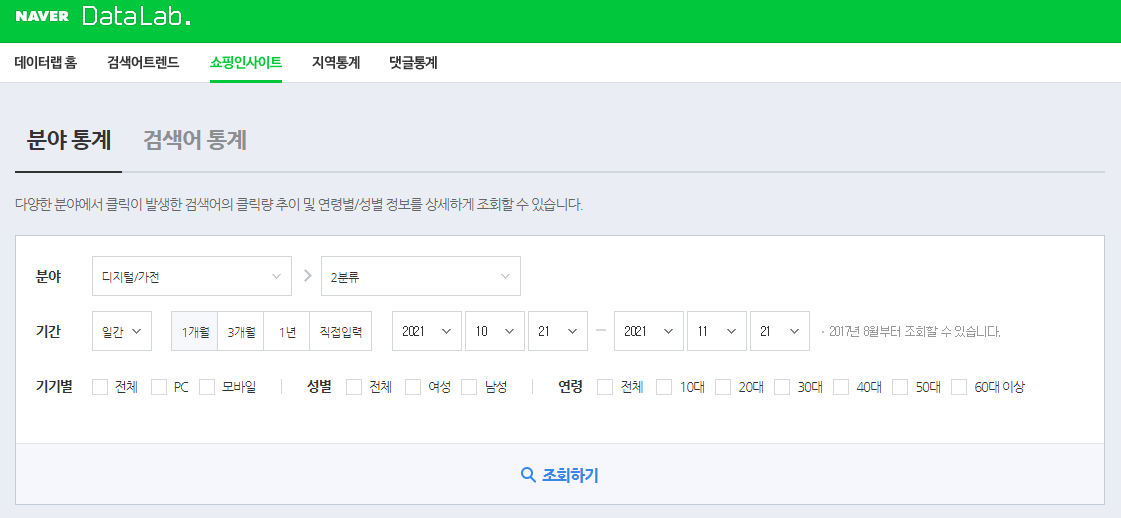The width and height of the screenshot is (1121, 518).
Task: Click the 다양한 분야에서 description text
Action: point(299,206)
